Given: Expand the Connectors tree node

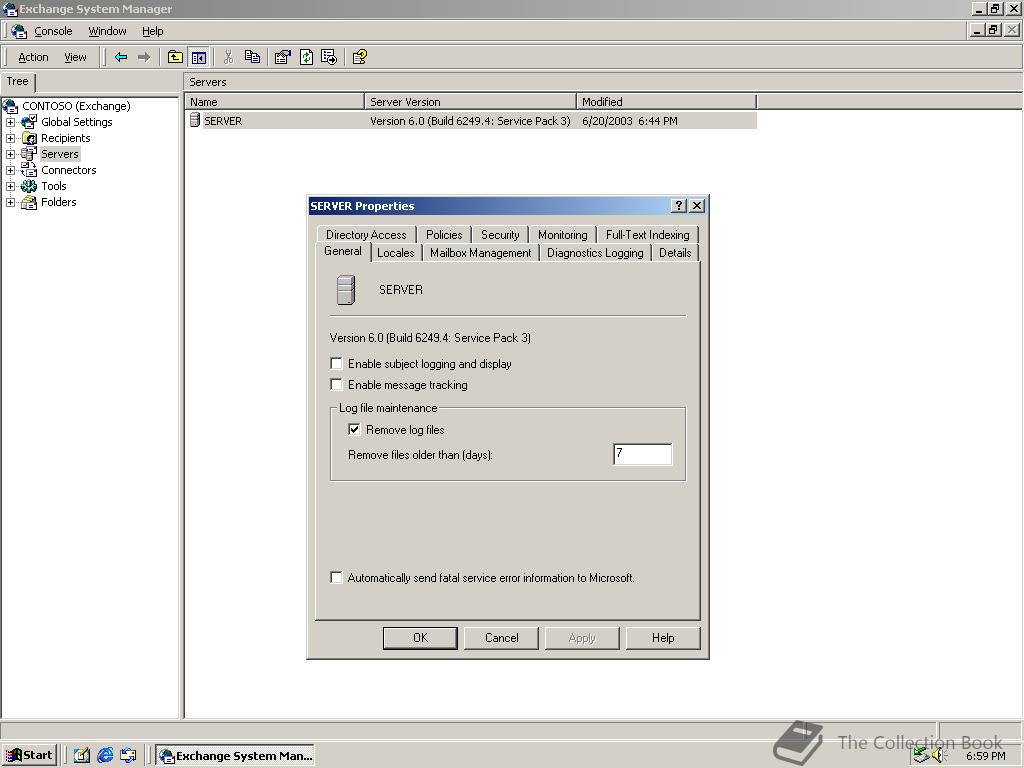Looking at the screenshot, I should pos(10,170).
